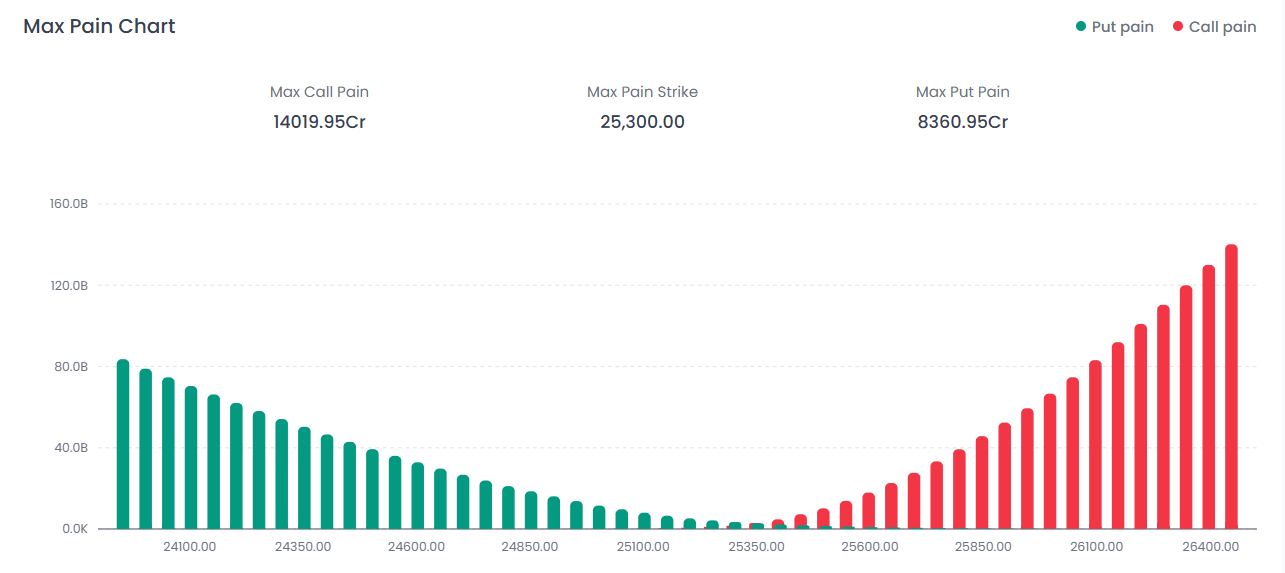Image resolution: width=1285 pixels, height=573 pixels.
Task: Click the Max Pain Strike label
Action: pyautogui.click(x=642, y=92)
